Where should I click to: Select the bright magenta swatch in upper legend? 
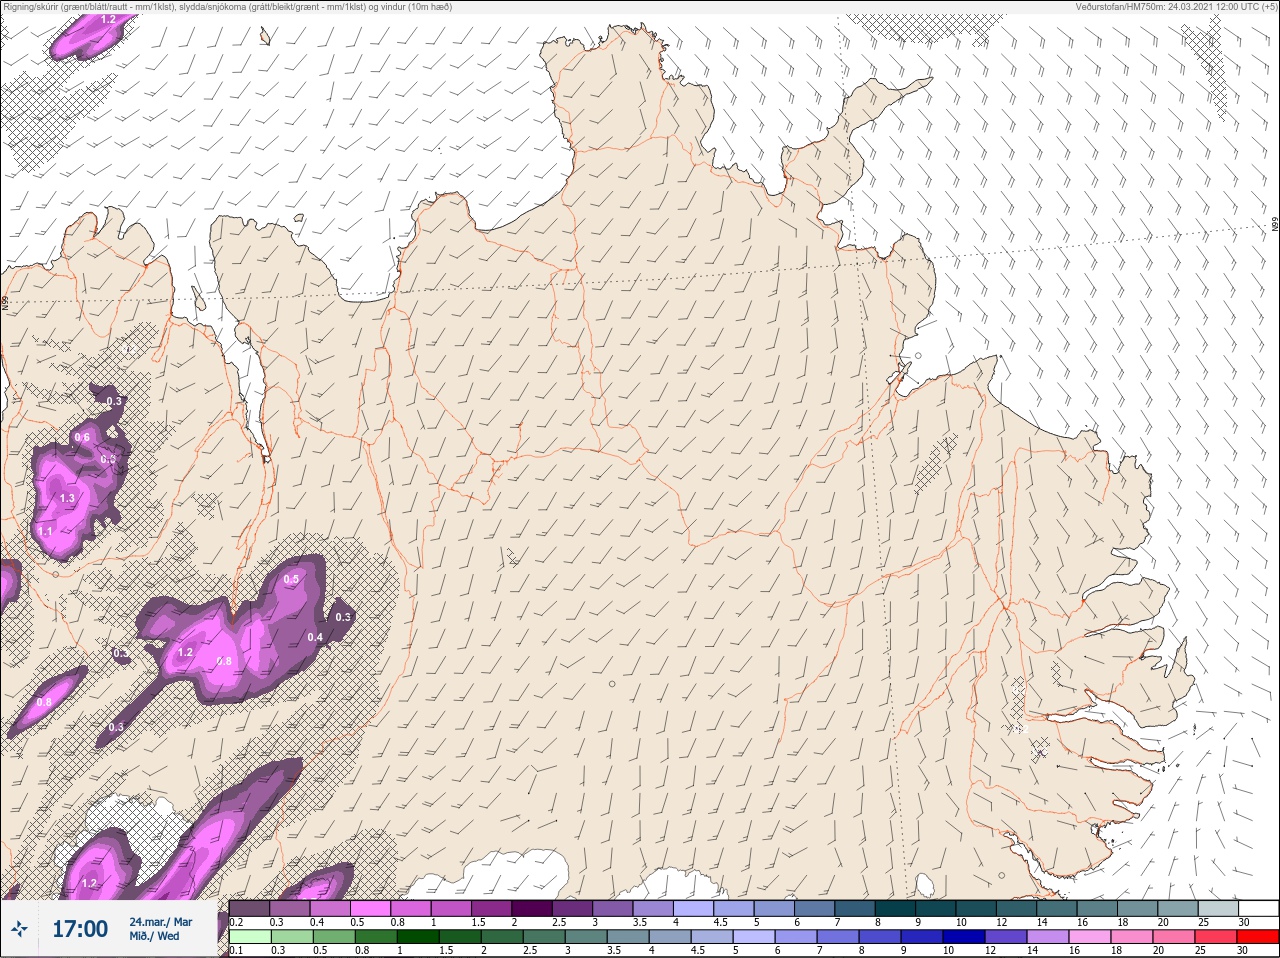tap(371, 908)
